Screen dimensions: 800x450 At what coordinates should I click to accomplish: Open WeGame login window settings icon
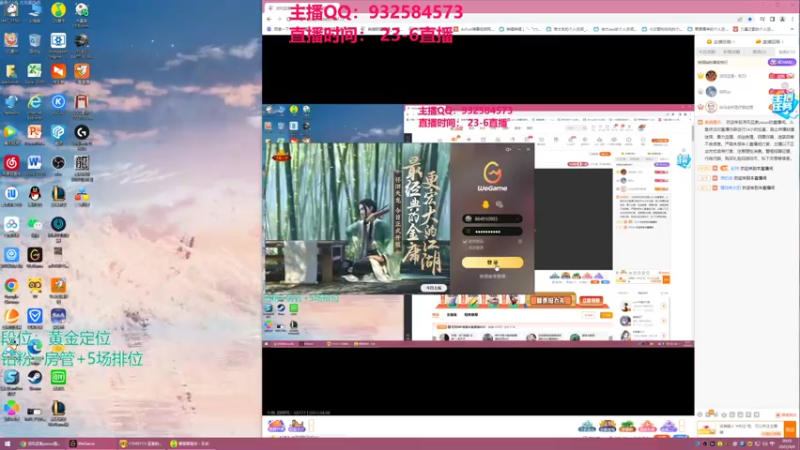[508, 149]
